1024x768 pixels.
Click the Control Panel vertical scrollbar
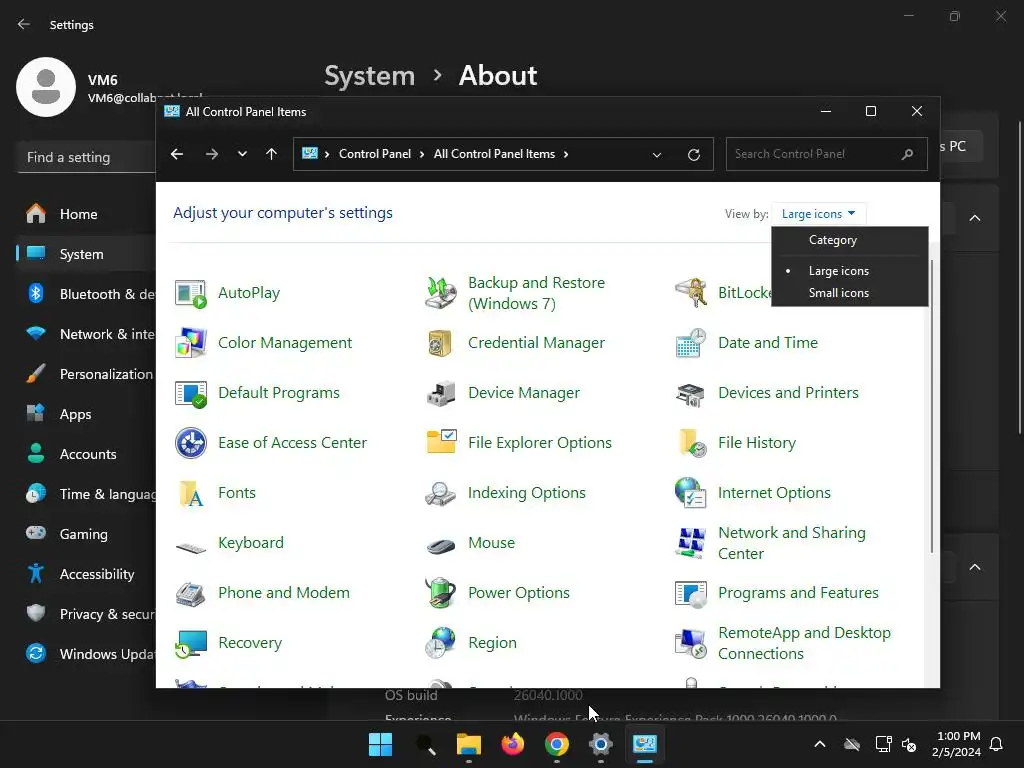(932, 405)
